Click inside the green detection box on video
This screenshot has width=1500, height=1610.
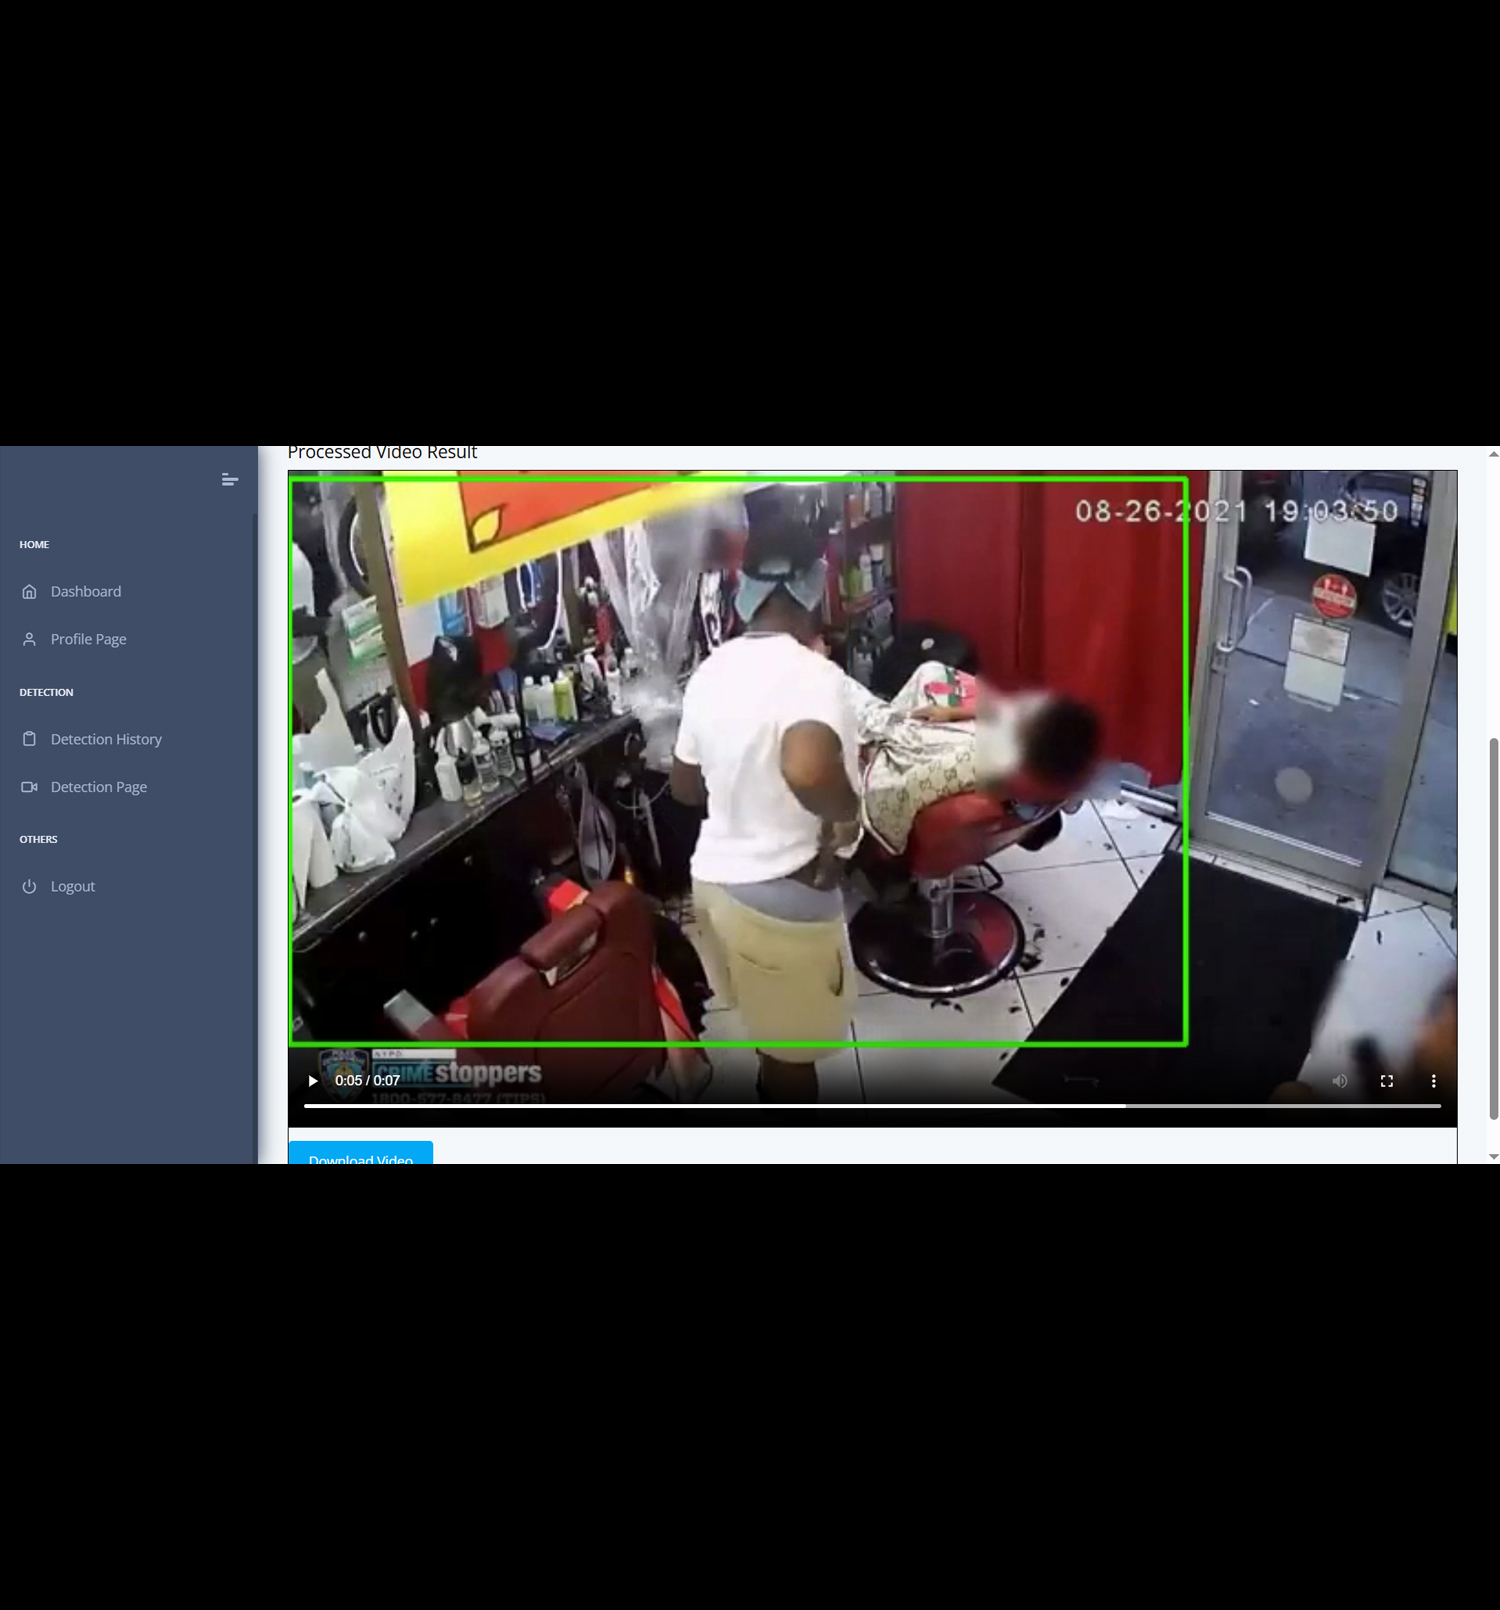[x=738, y=760]
